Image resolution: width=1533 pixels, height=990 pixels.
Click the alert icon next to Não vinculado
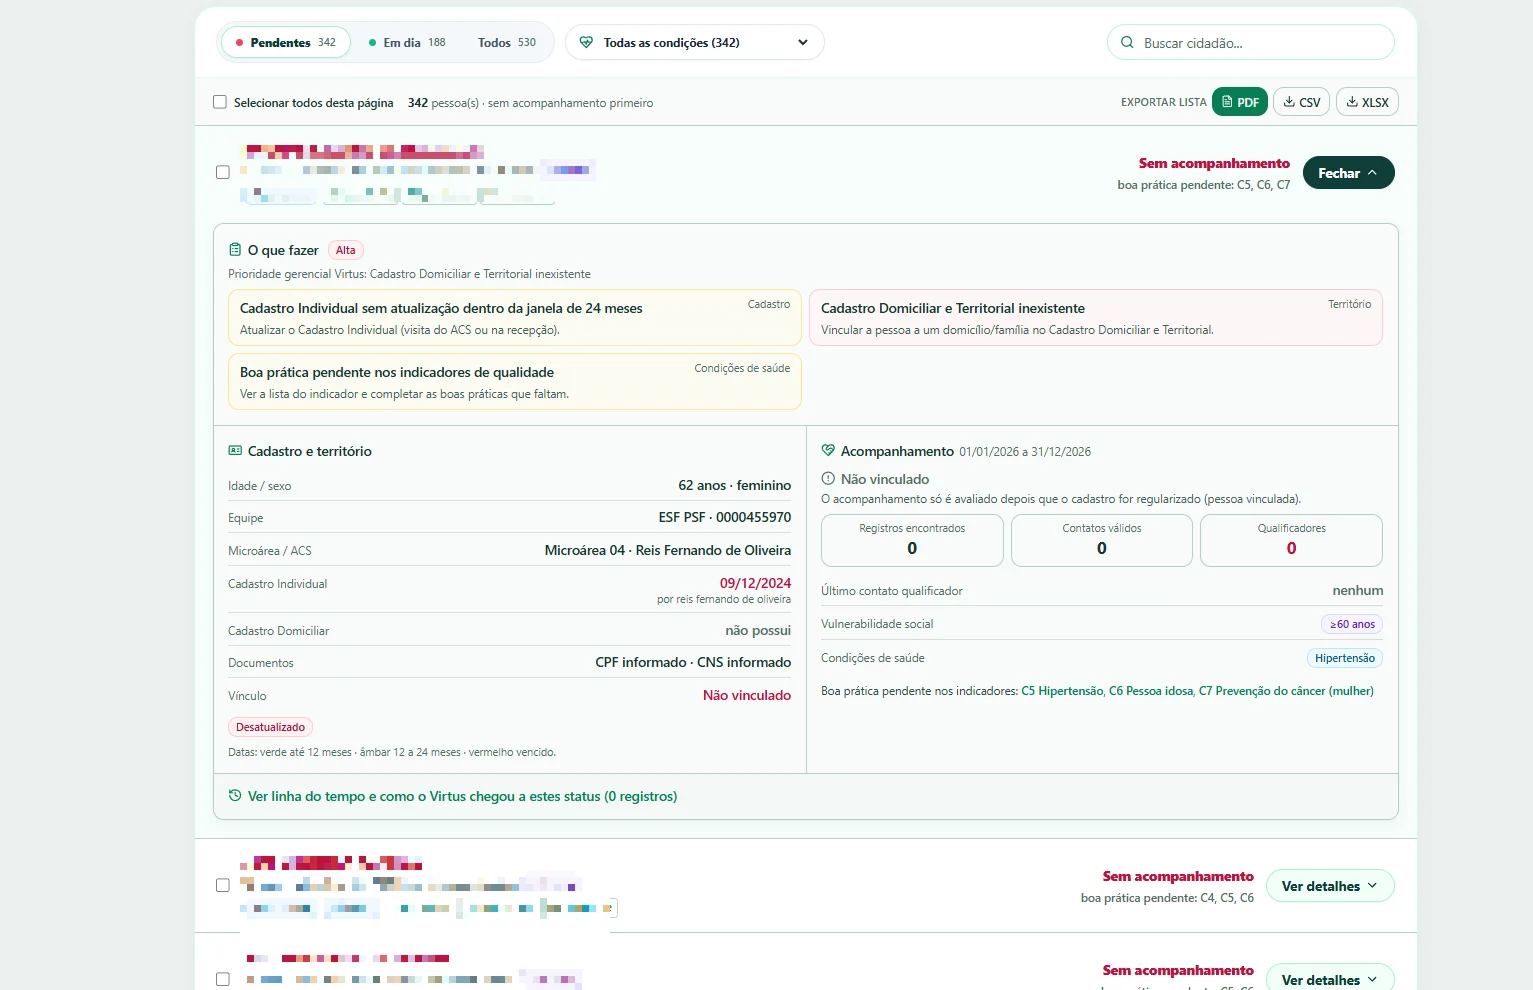click(x=828, y=479)
